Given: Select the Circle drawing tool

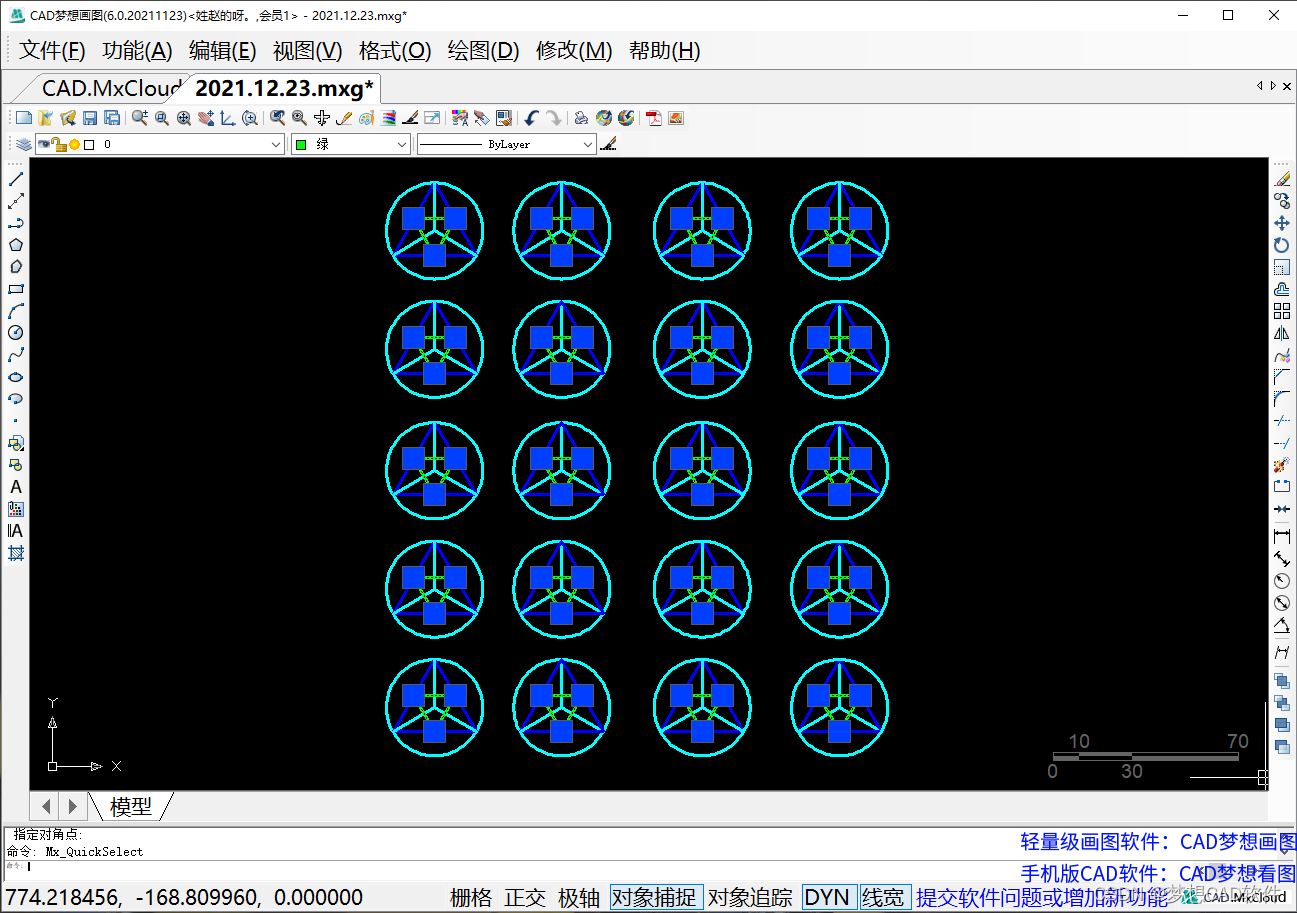Looking at the screenshot, I should 16,333.
